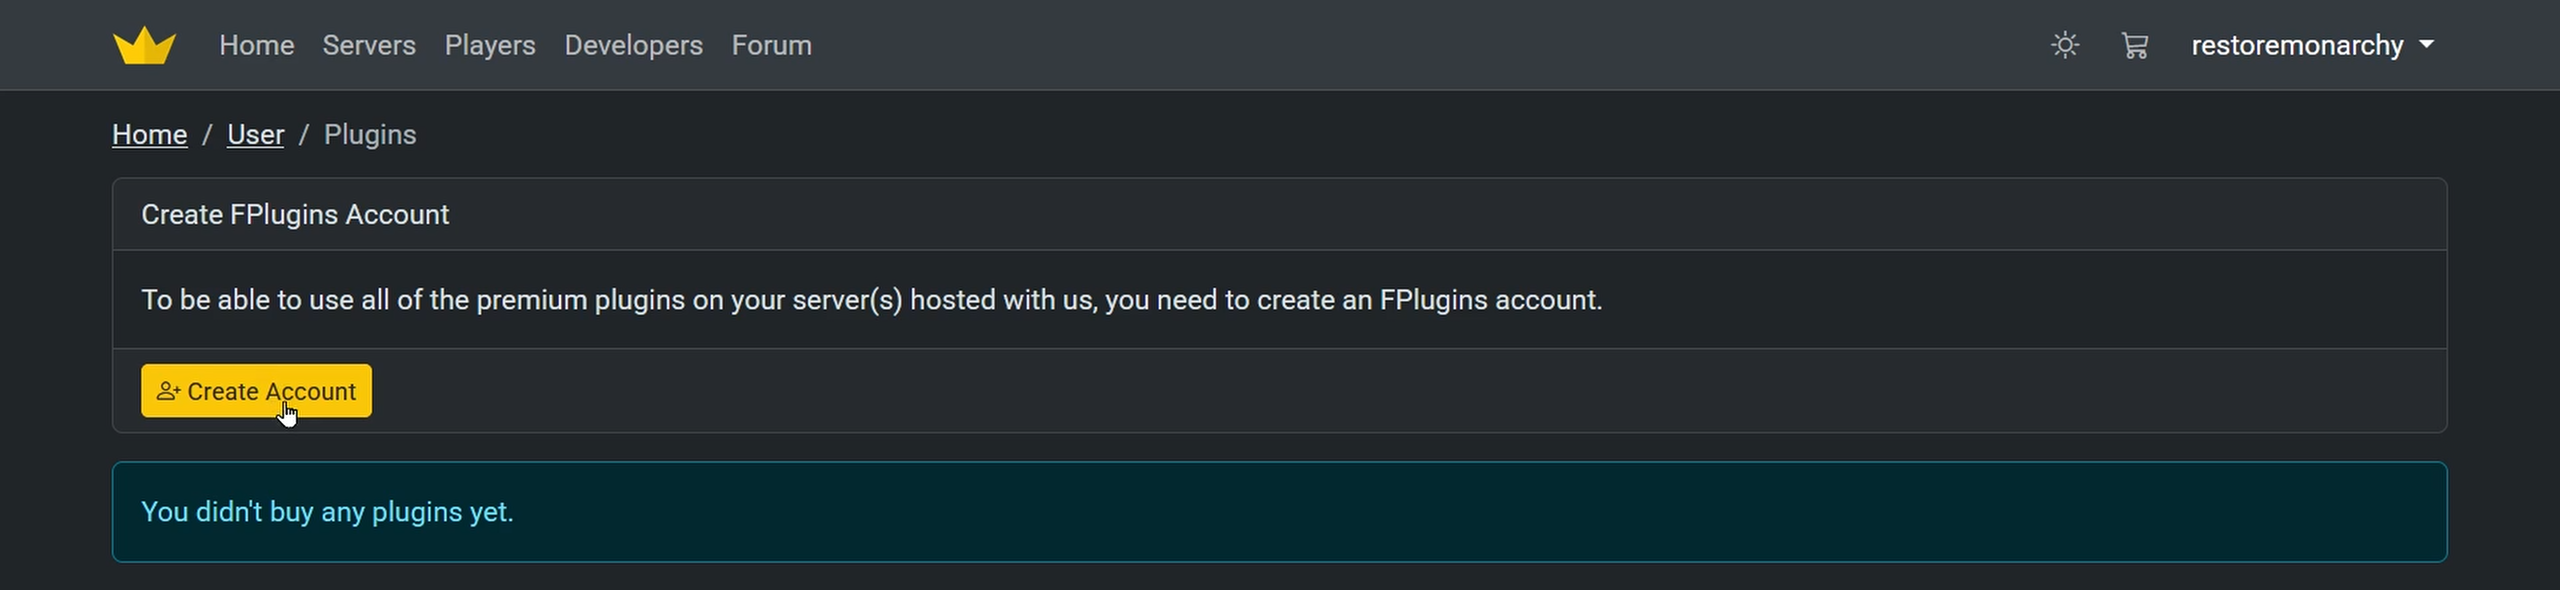Navigate to the Players section
Image resolution: width=2560 pixels, height=590 pixels.
[x=490, y=45]
